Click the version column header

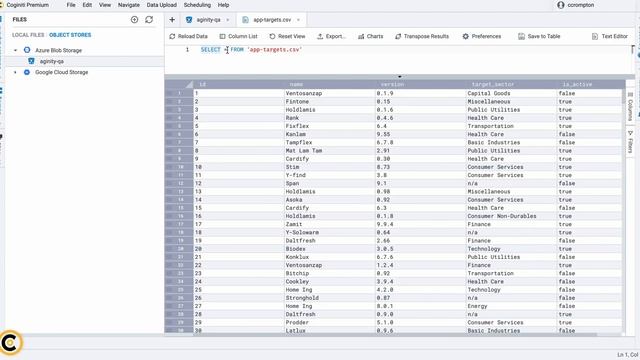pyautogui.click(x=421, y=84)
